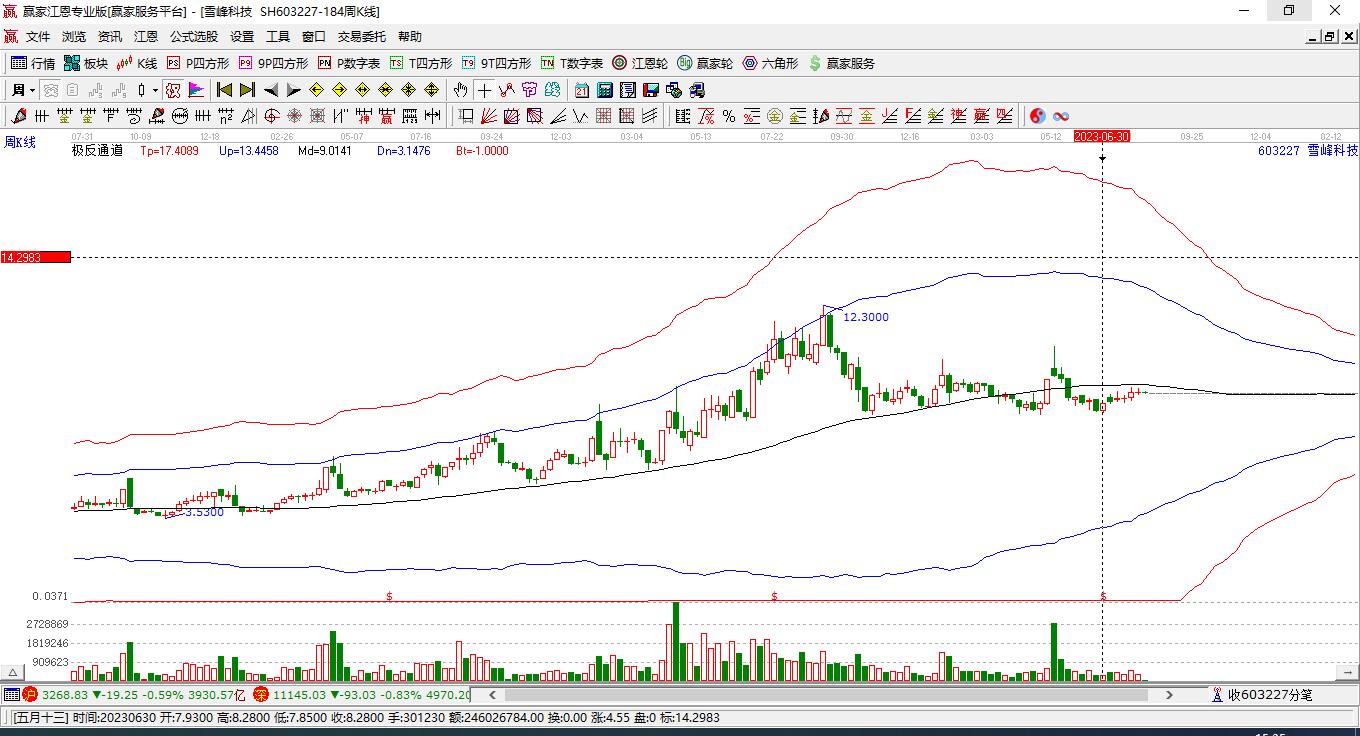This screenshot has width=1360, height=736.
Task: Click the black right arrow icon
Action: pyautogui.click(x=293, y=90)
